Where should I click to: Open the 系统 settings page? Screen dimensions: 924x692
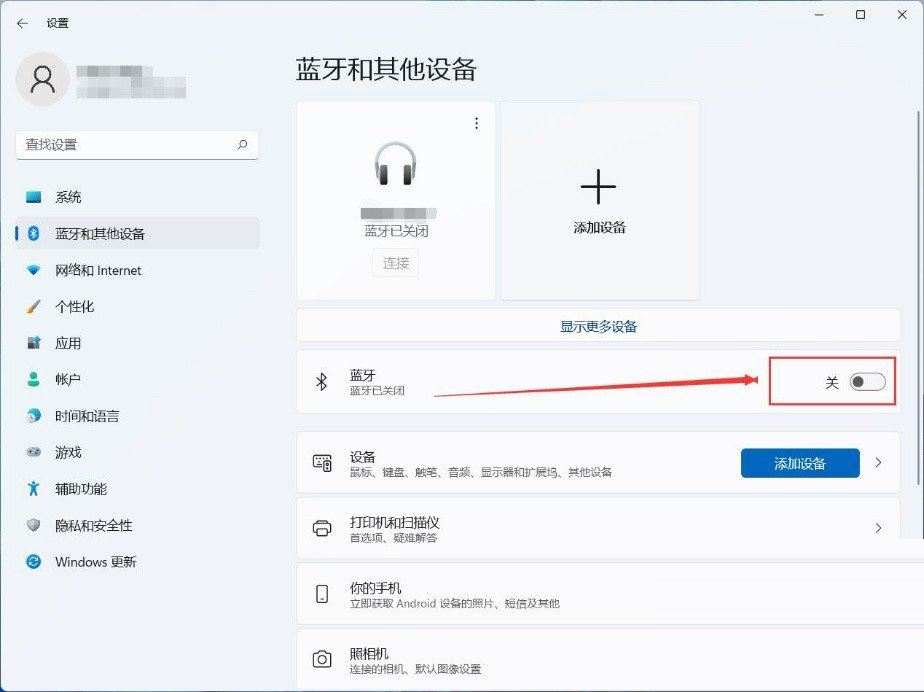pos(137,197)
